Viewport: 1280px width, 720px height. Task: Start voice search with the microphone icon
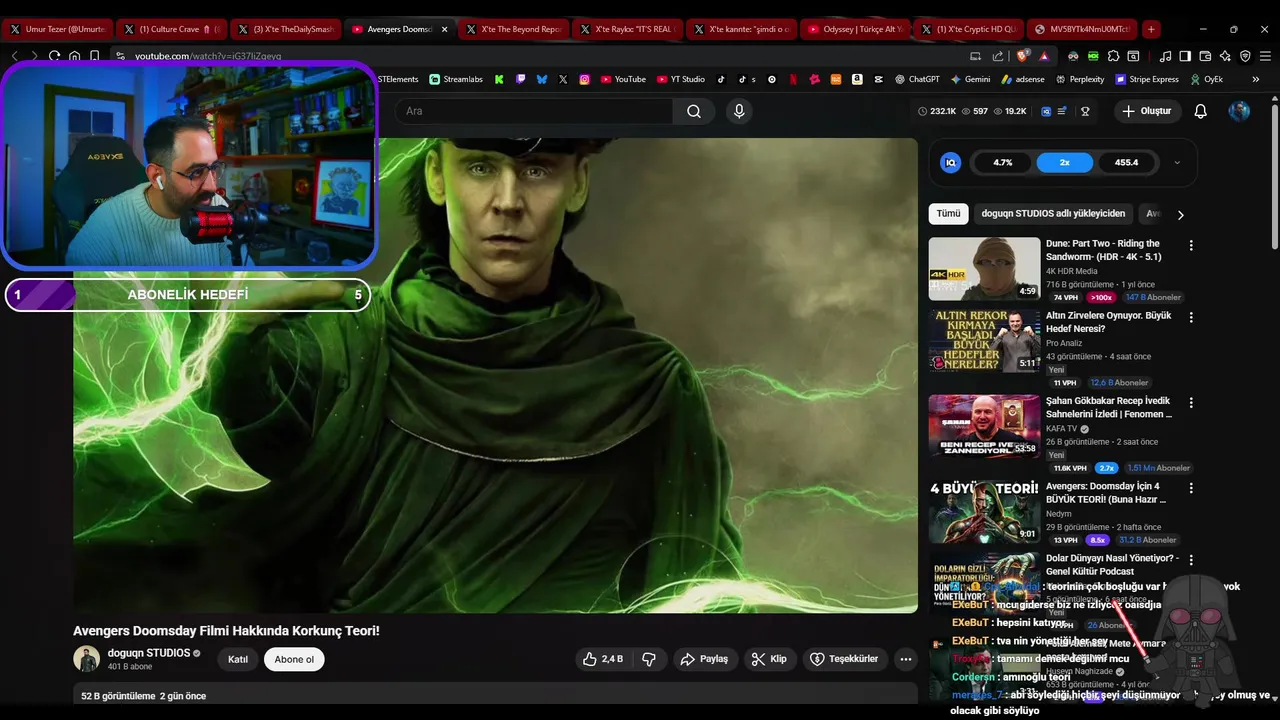[x=739, y=111]
